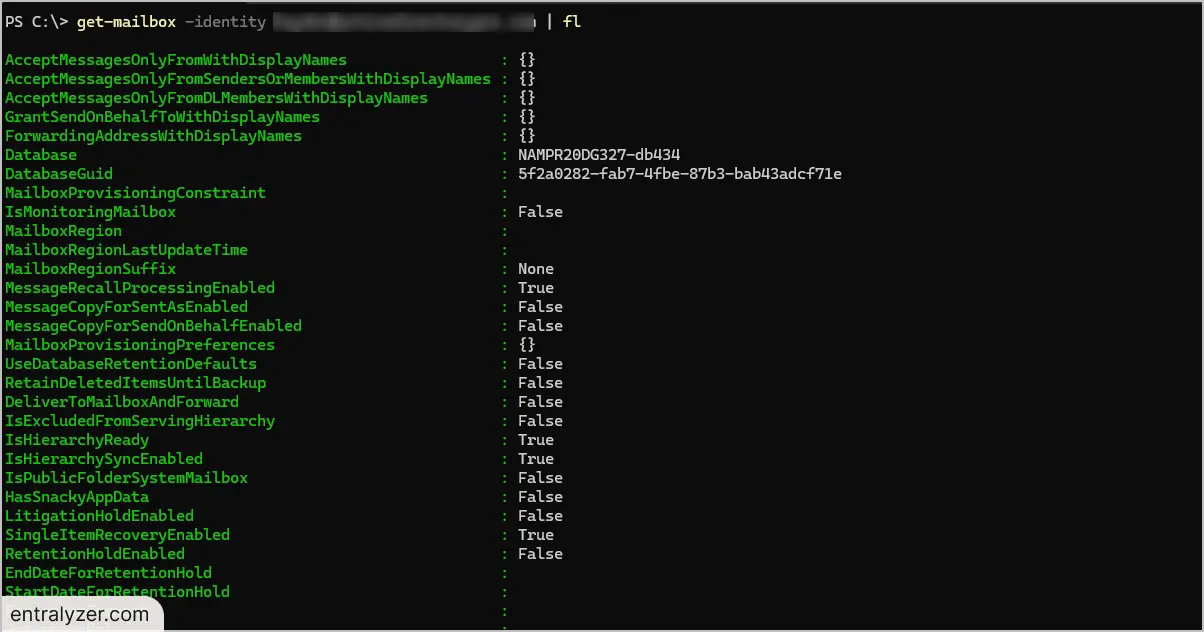1204x632 pixels.
Task: Click the True value of IsHierarchyReady
Action: [x=536, y=440]
